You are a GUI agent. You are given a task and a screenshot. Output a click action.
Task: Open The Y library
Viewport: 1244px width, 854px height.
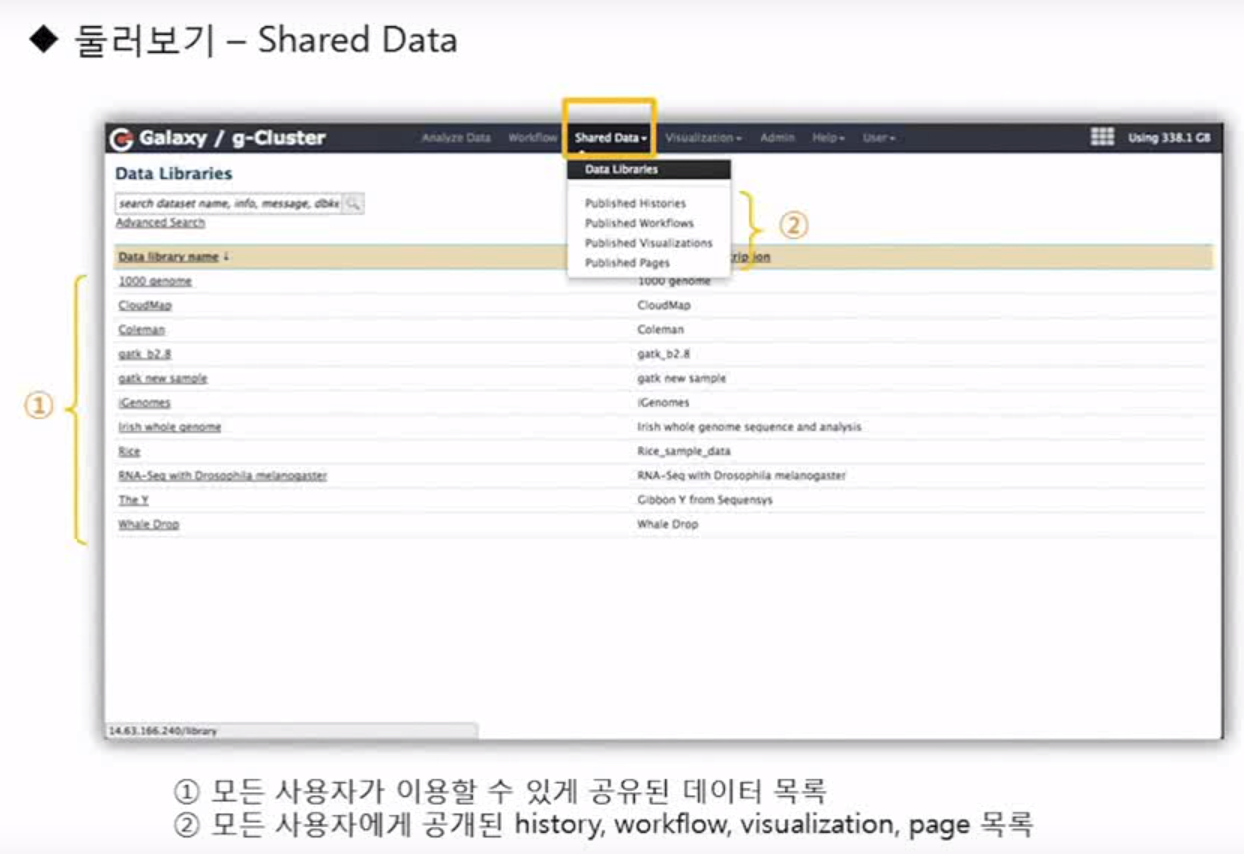click(133, 500)
